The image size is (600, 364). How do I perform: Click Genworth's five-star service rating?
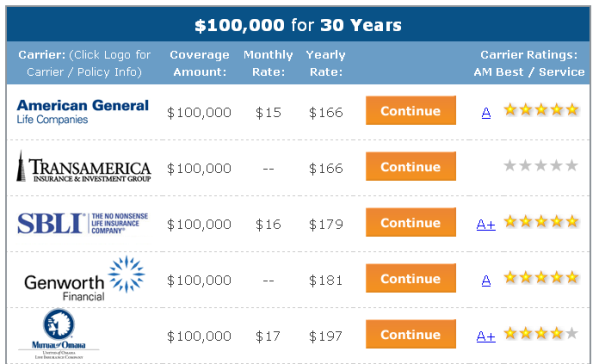tap(541, 277)
